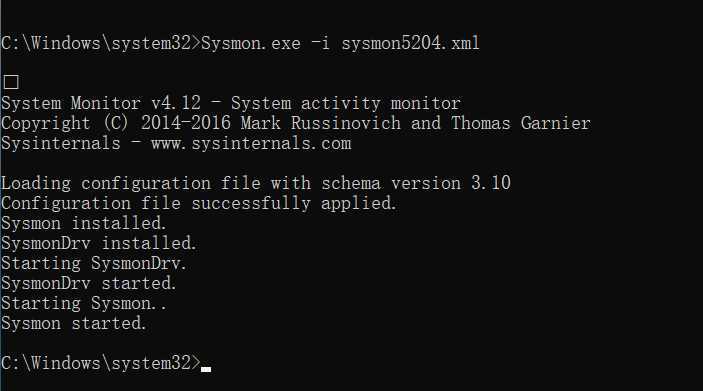Screen dimensions: 703x391
Task: Click the -i install switch in command
Action: click(x=321, y=43)
